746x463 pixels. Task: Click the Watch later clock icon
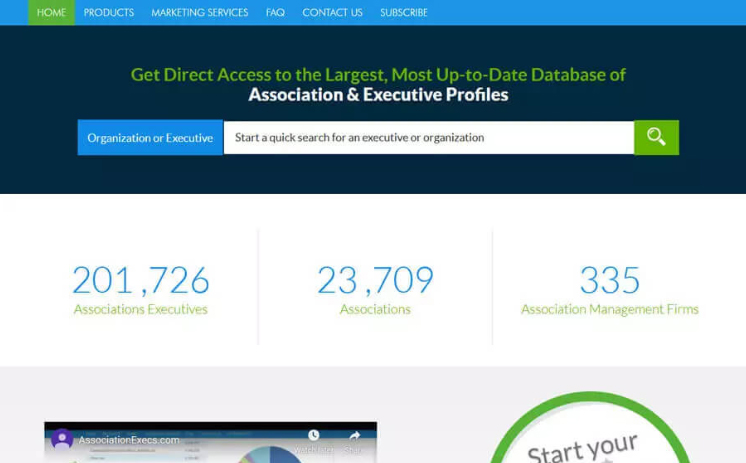click(314, 435)
